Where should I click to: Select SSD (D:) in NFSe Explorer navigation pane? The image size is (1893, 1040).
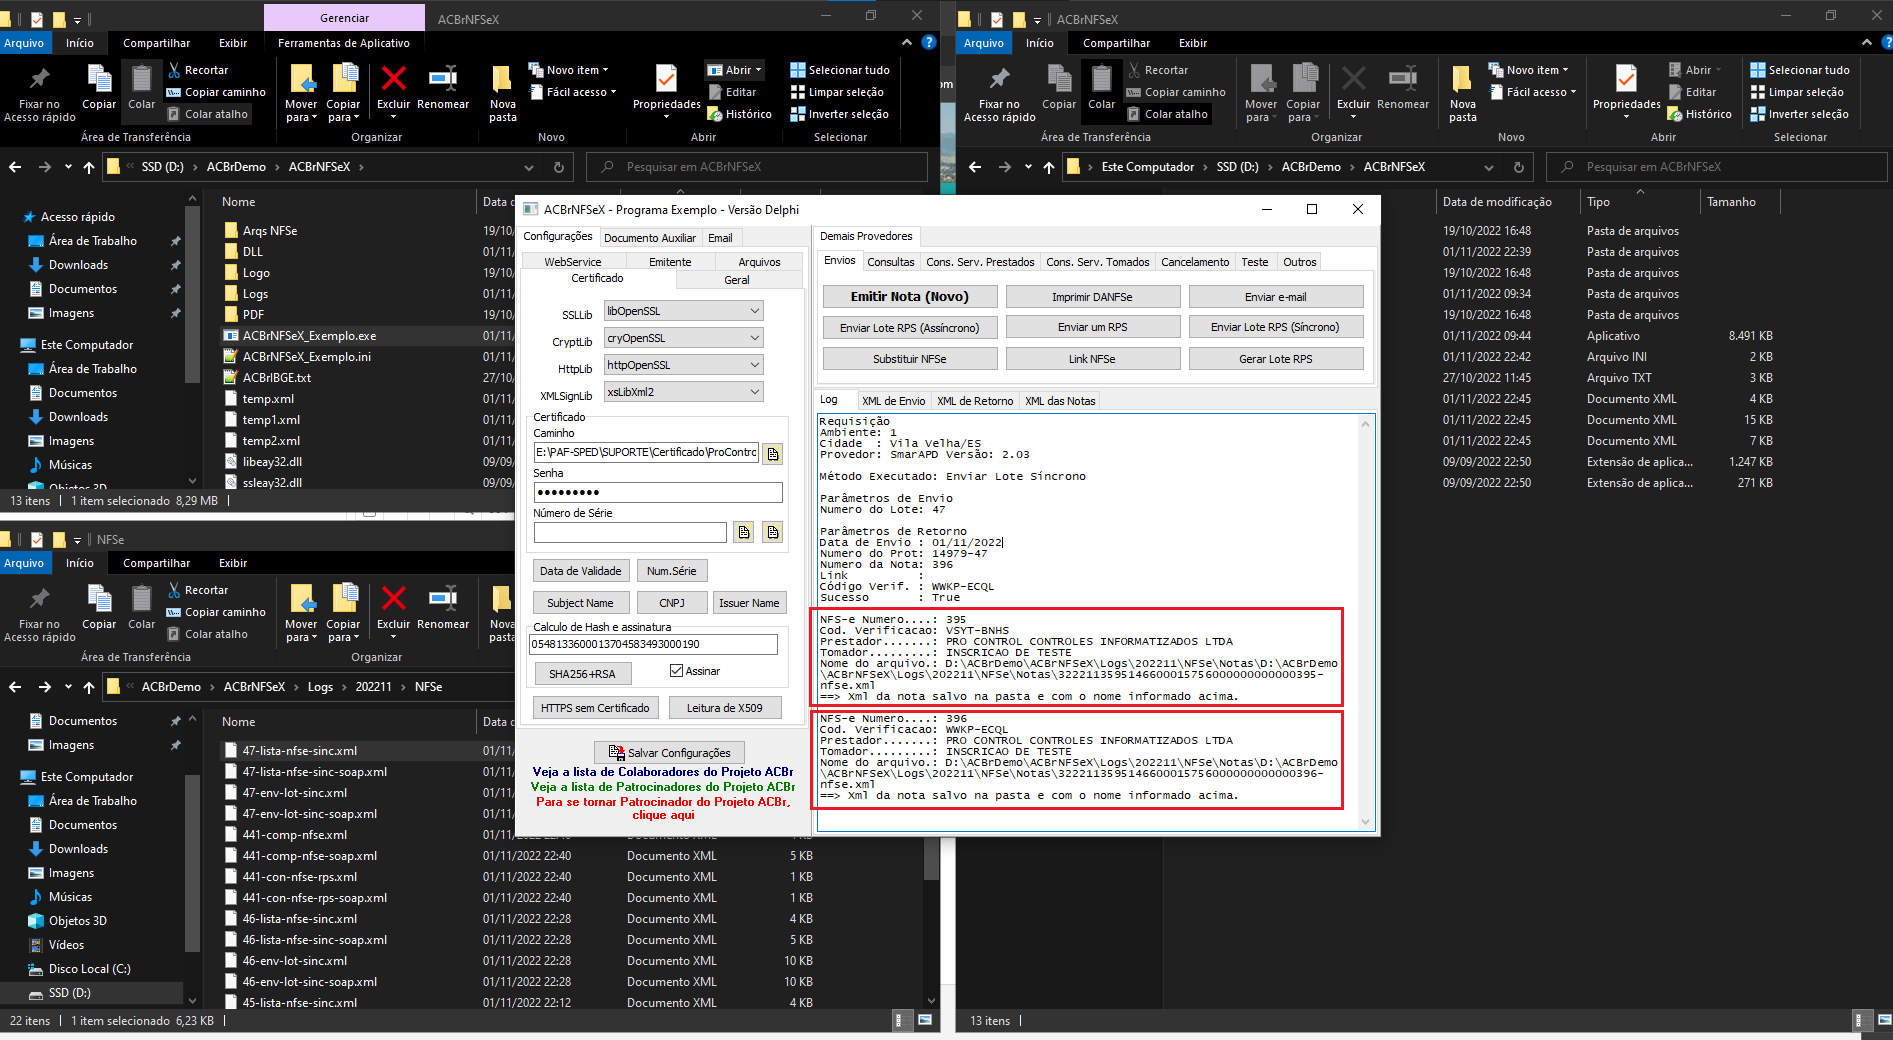pos(69,993)
